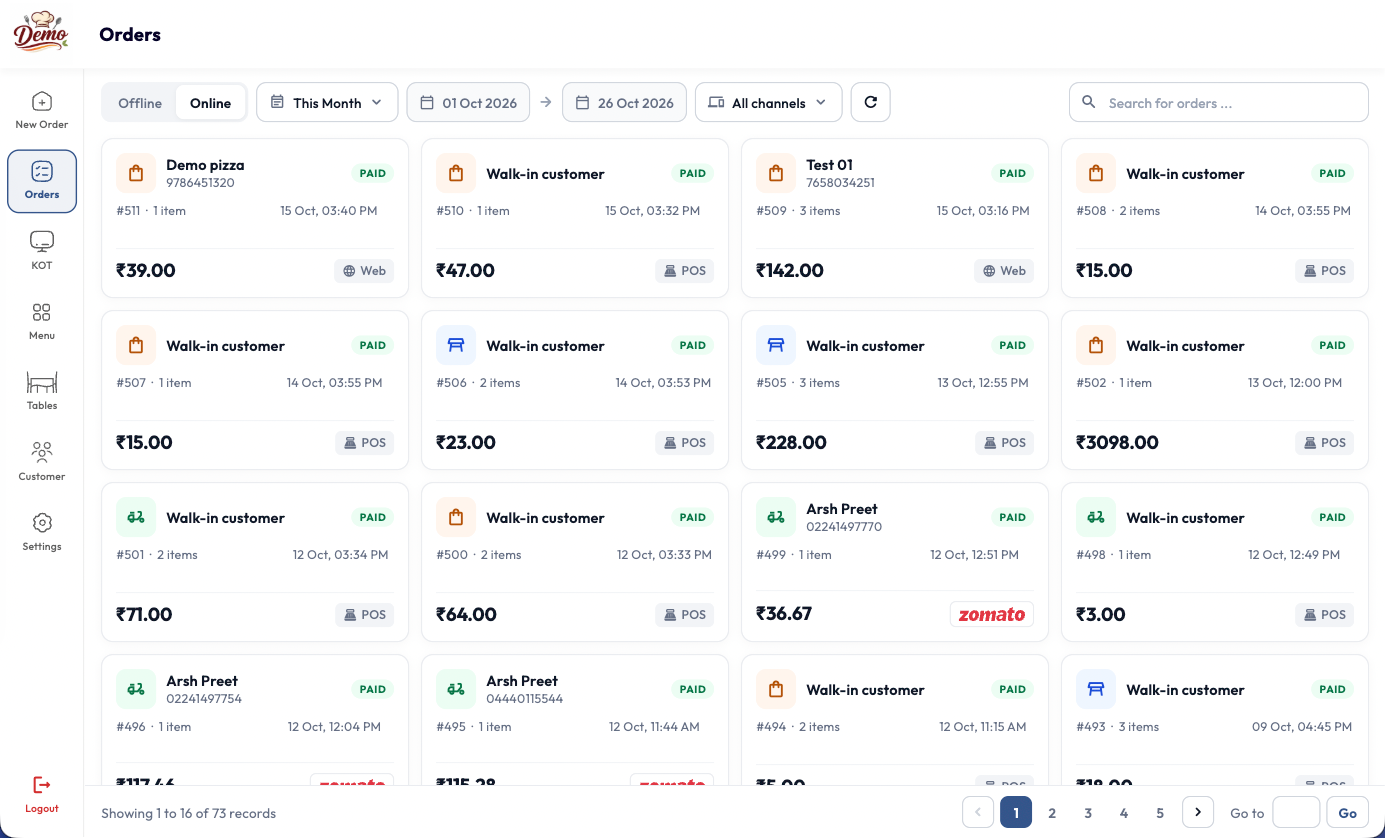Switch to Online orders
The width and height of the screenshot is (1385, 838).
[211, 103]
